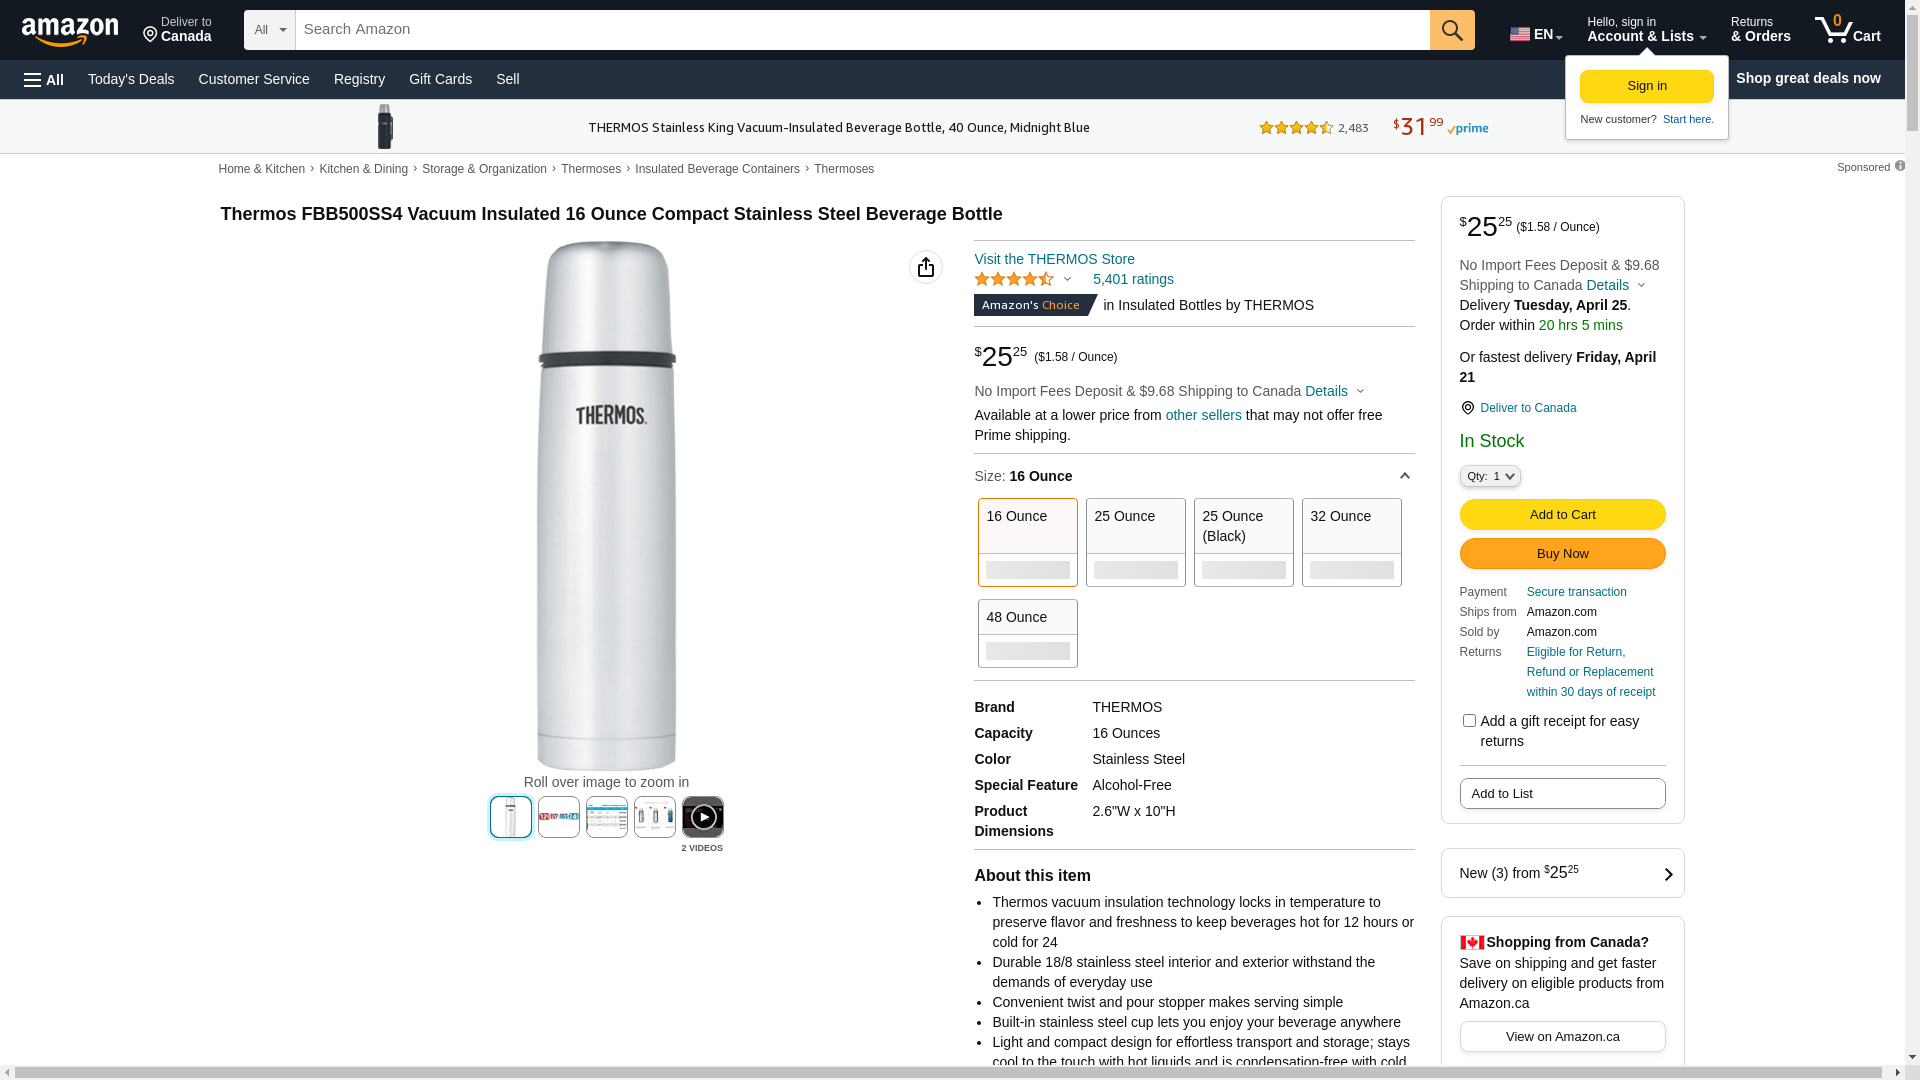Image resolution: width=1920 pixels, height=1080 pixels.
Task: Click the Amazon logo
Action: click(70, 31)
